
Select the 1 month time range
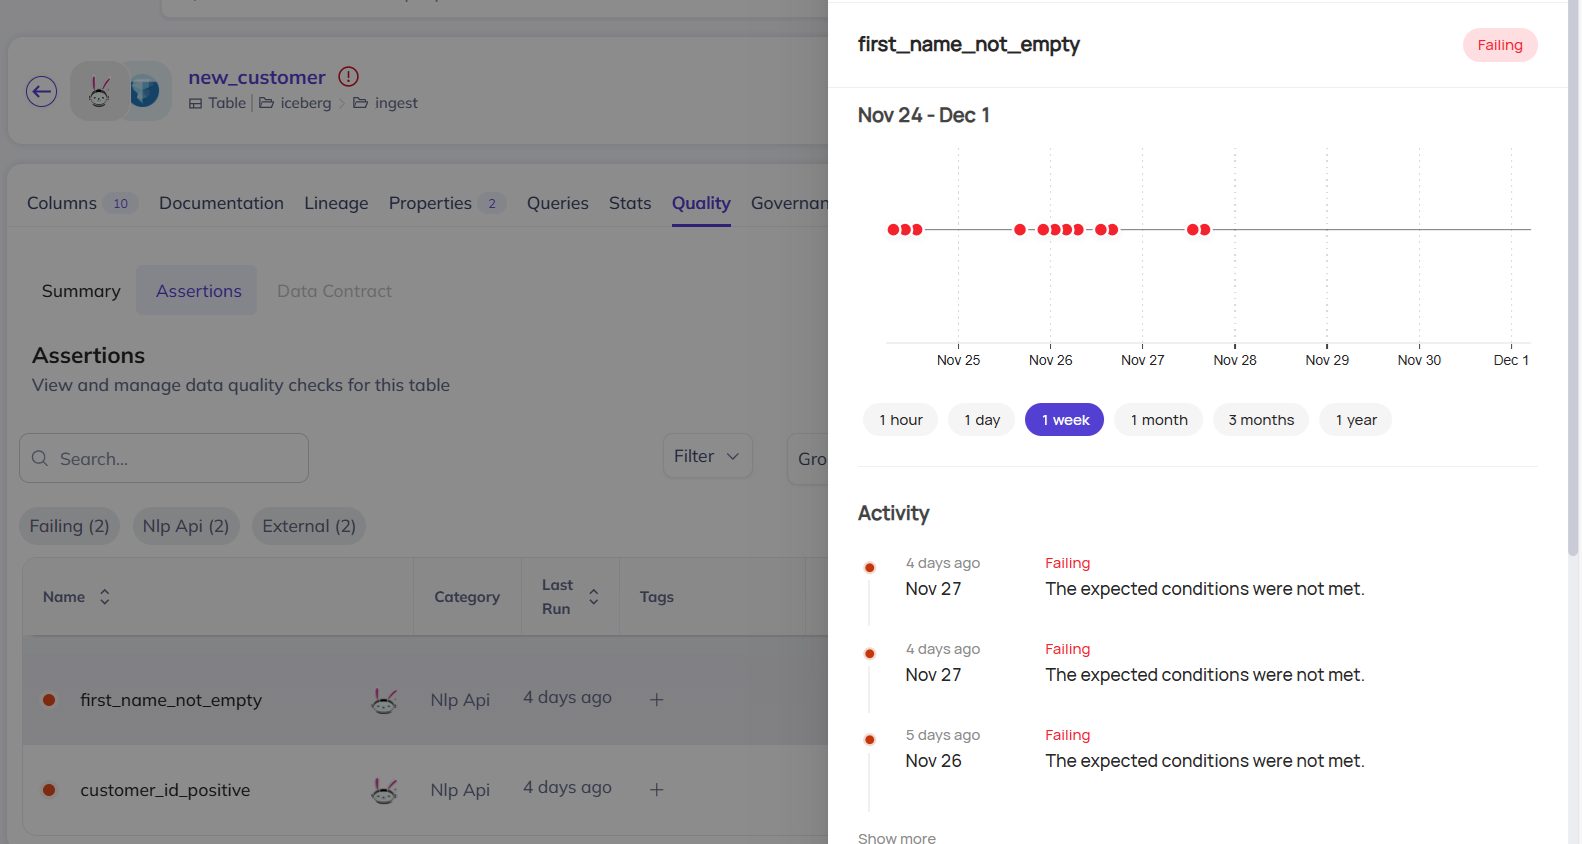point(1159,420)
